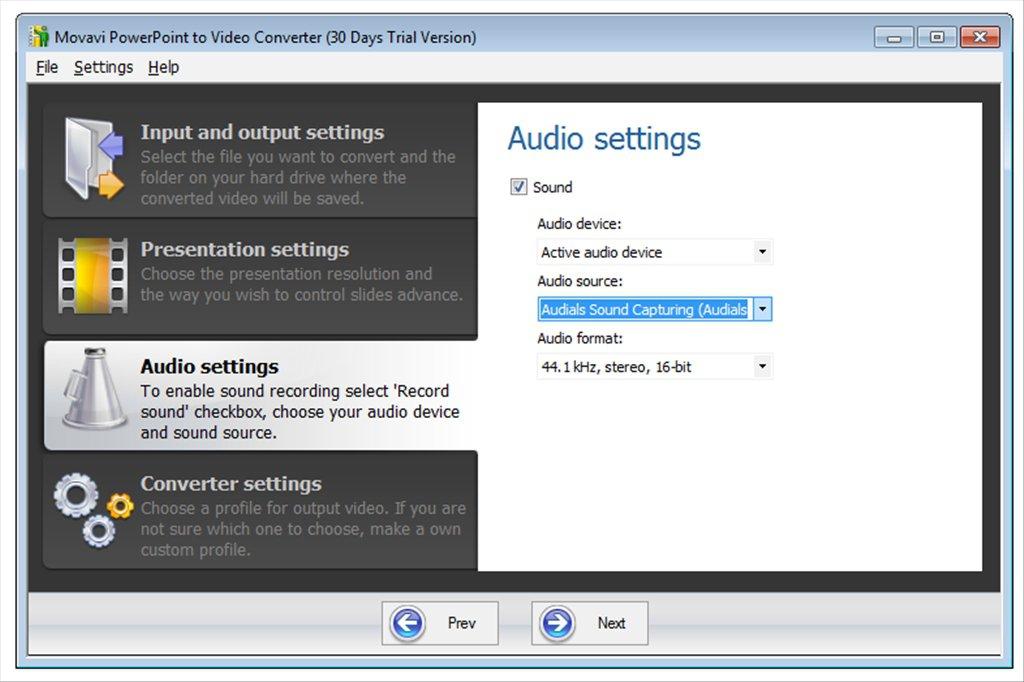Open the Audio format dropdown
Screen dimensions: 1024x682
(763, 366)
